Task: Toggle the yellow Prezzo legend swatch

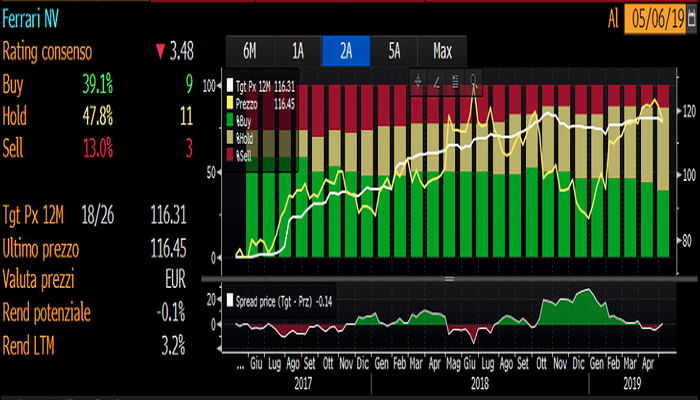Action: [230, 103]
